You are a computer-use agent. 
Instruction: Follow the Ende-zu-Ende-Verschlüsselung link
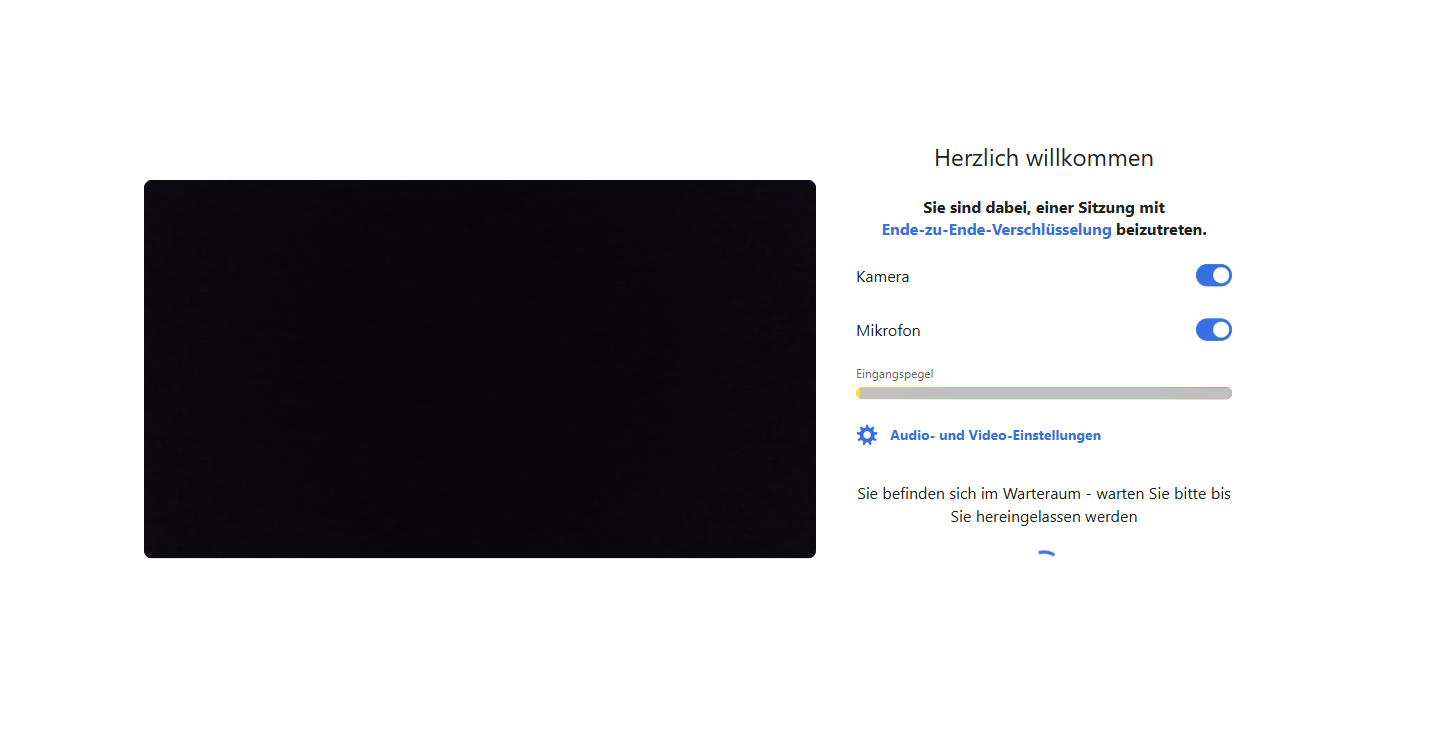pyautogui.click(x=996, y=229)
